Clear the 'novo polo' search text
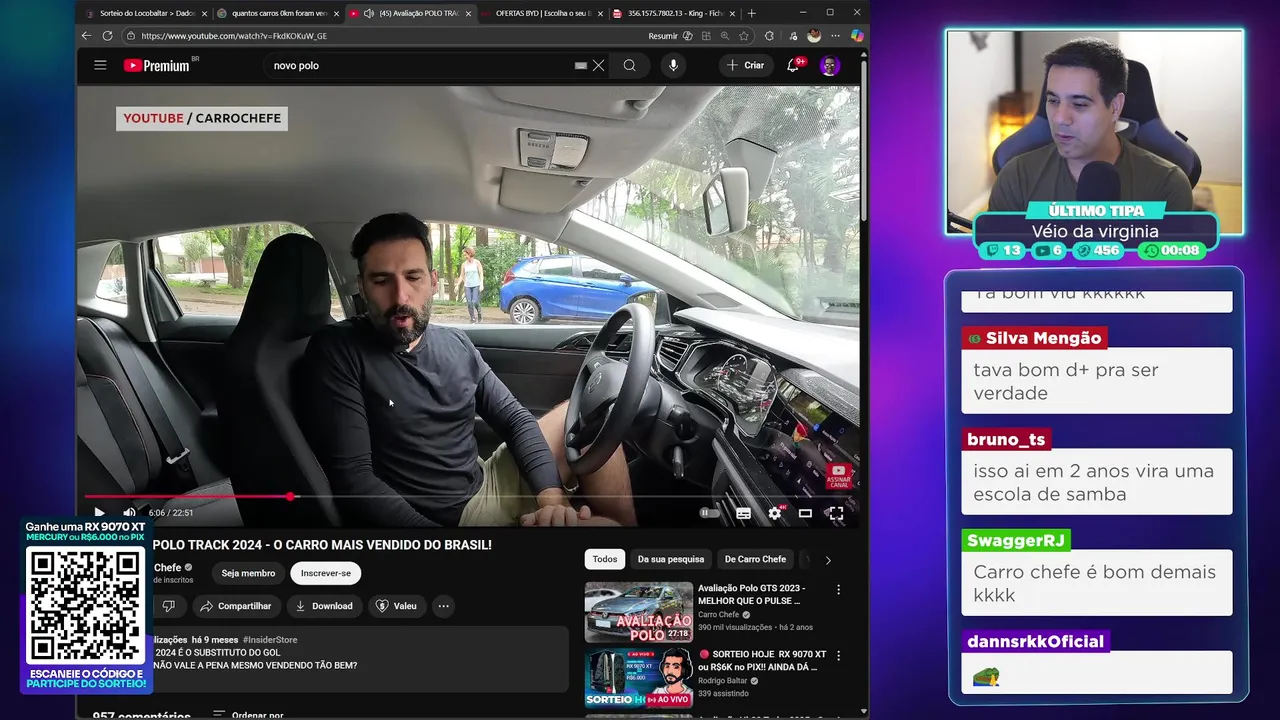The image size is (1280, 720). click(598, 65)
